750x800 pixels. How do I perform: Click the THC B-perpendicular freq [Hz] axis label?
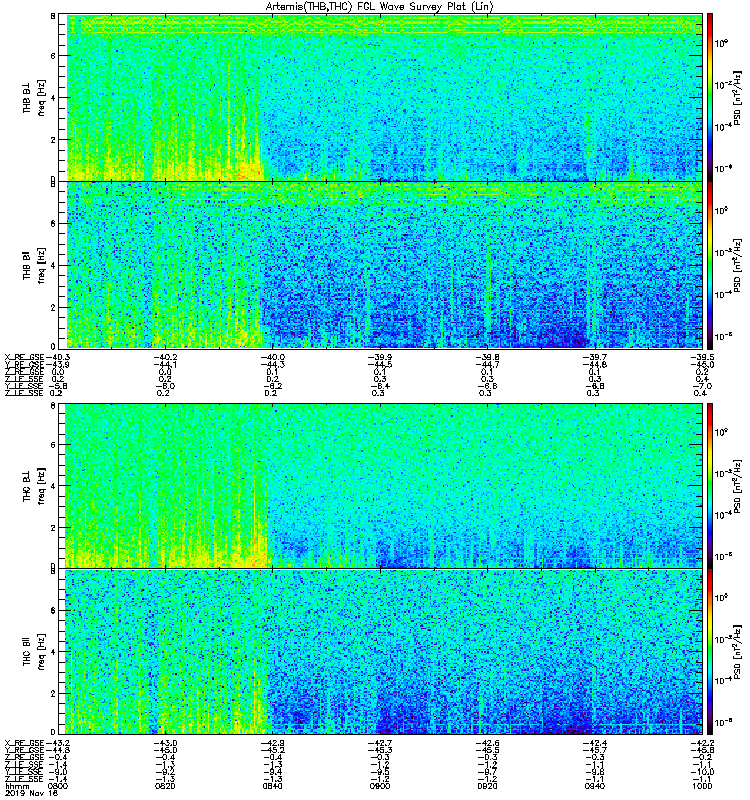point(41,486)
